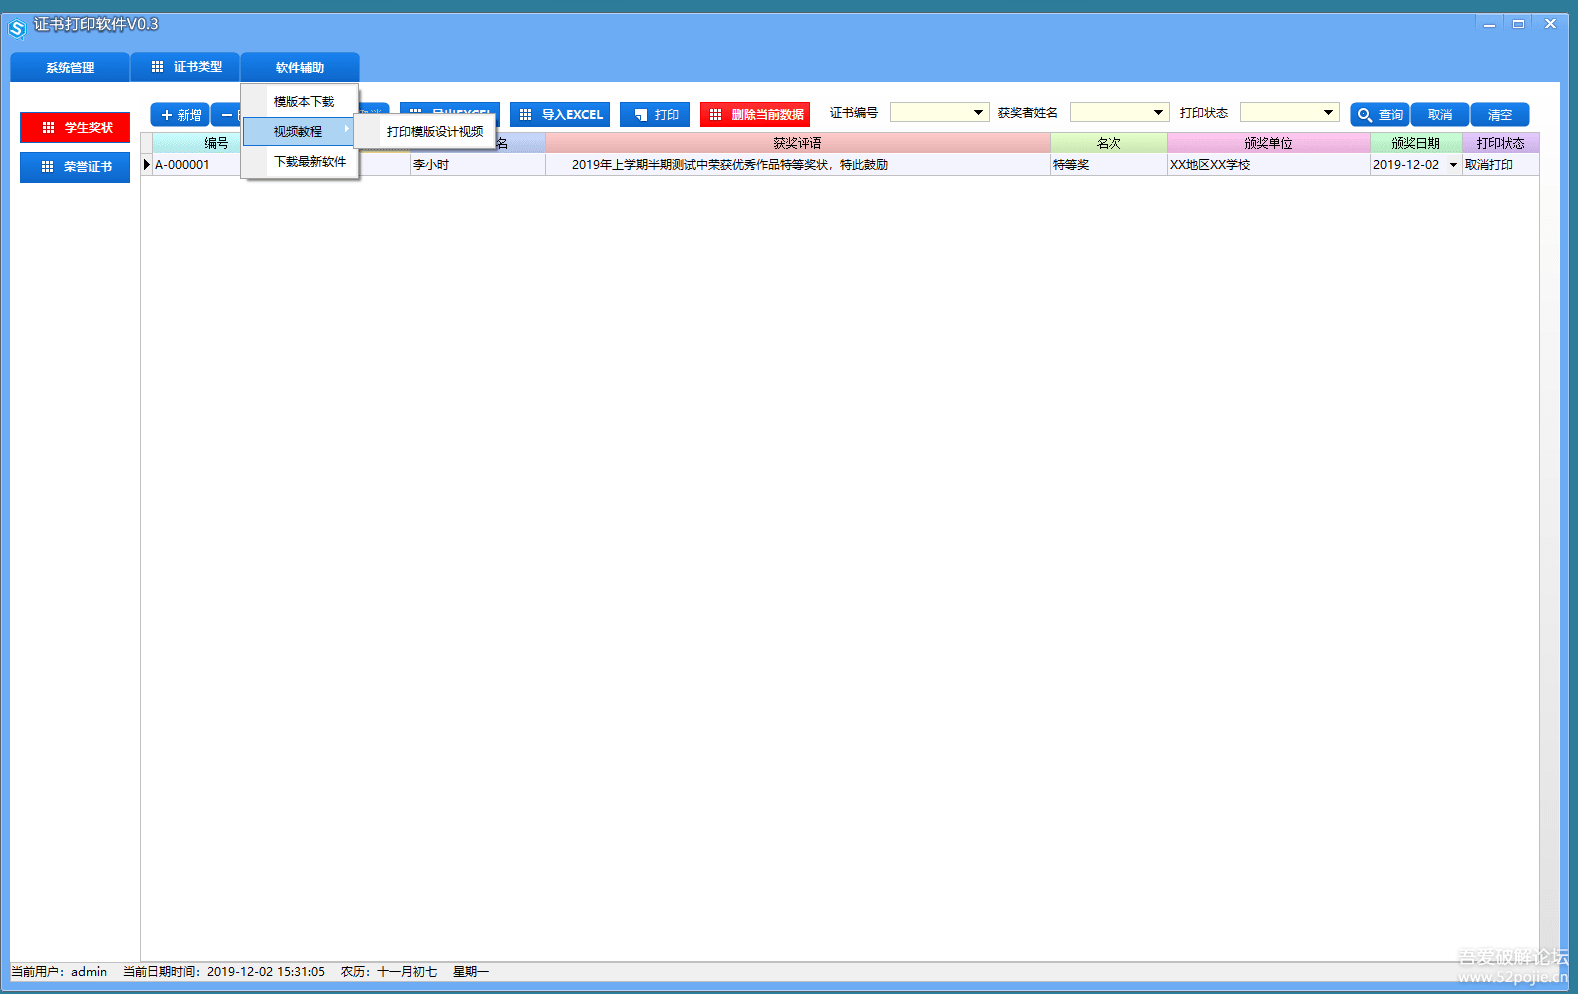1578x994 pixels.
Task: Select cell 取消打印
Action: click(x=1501, y=165)
